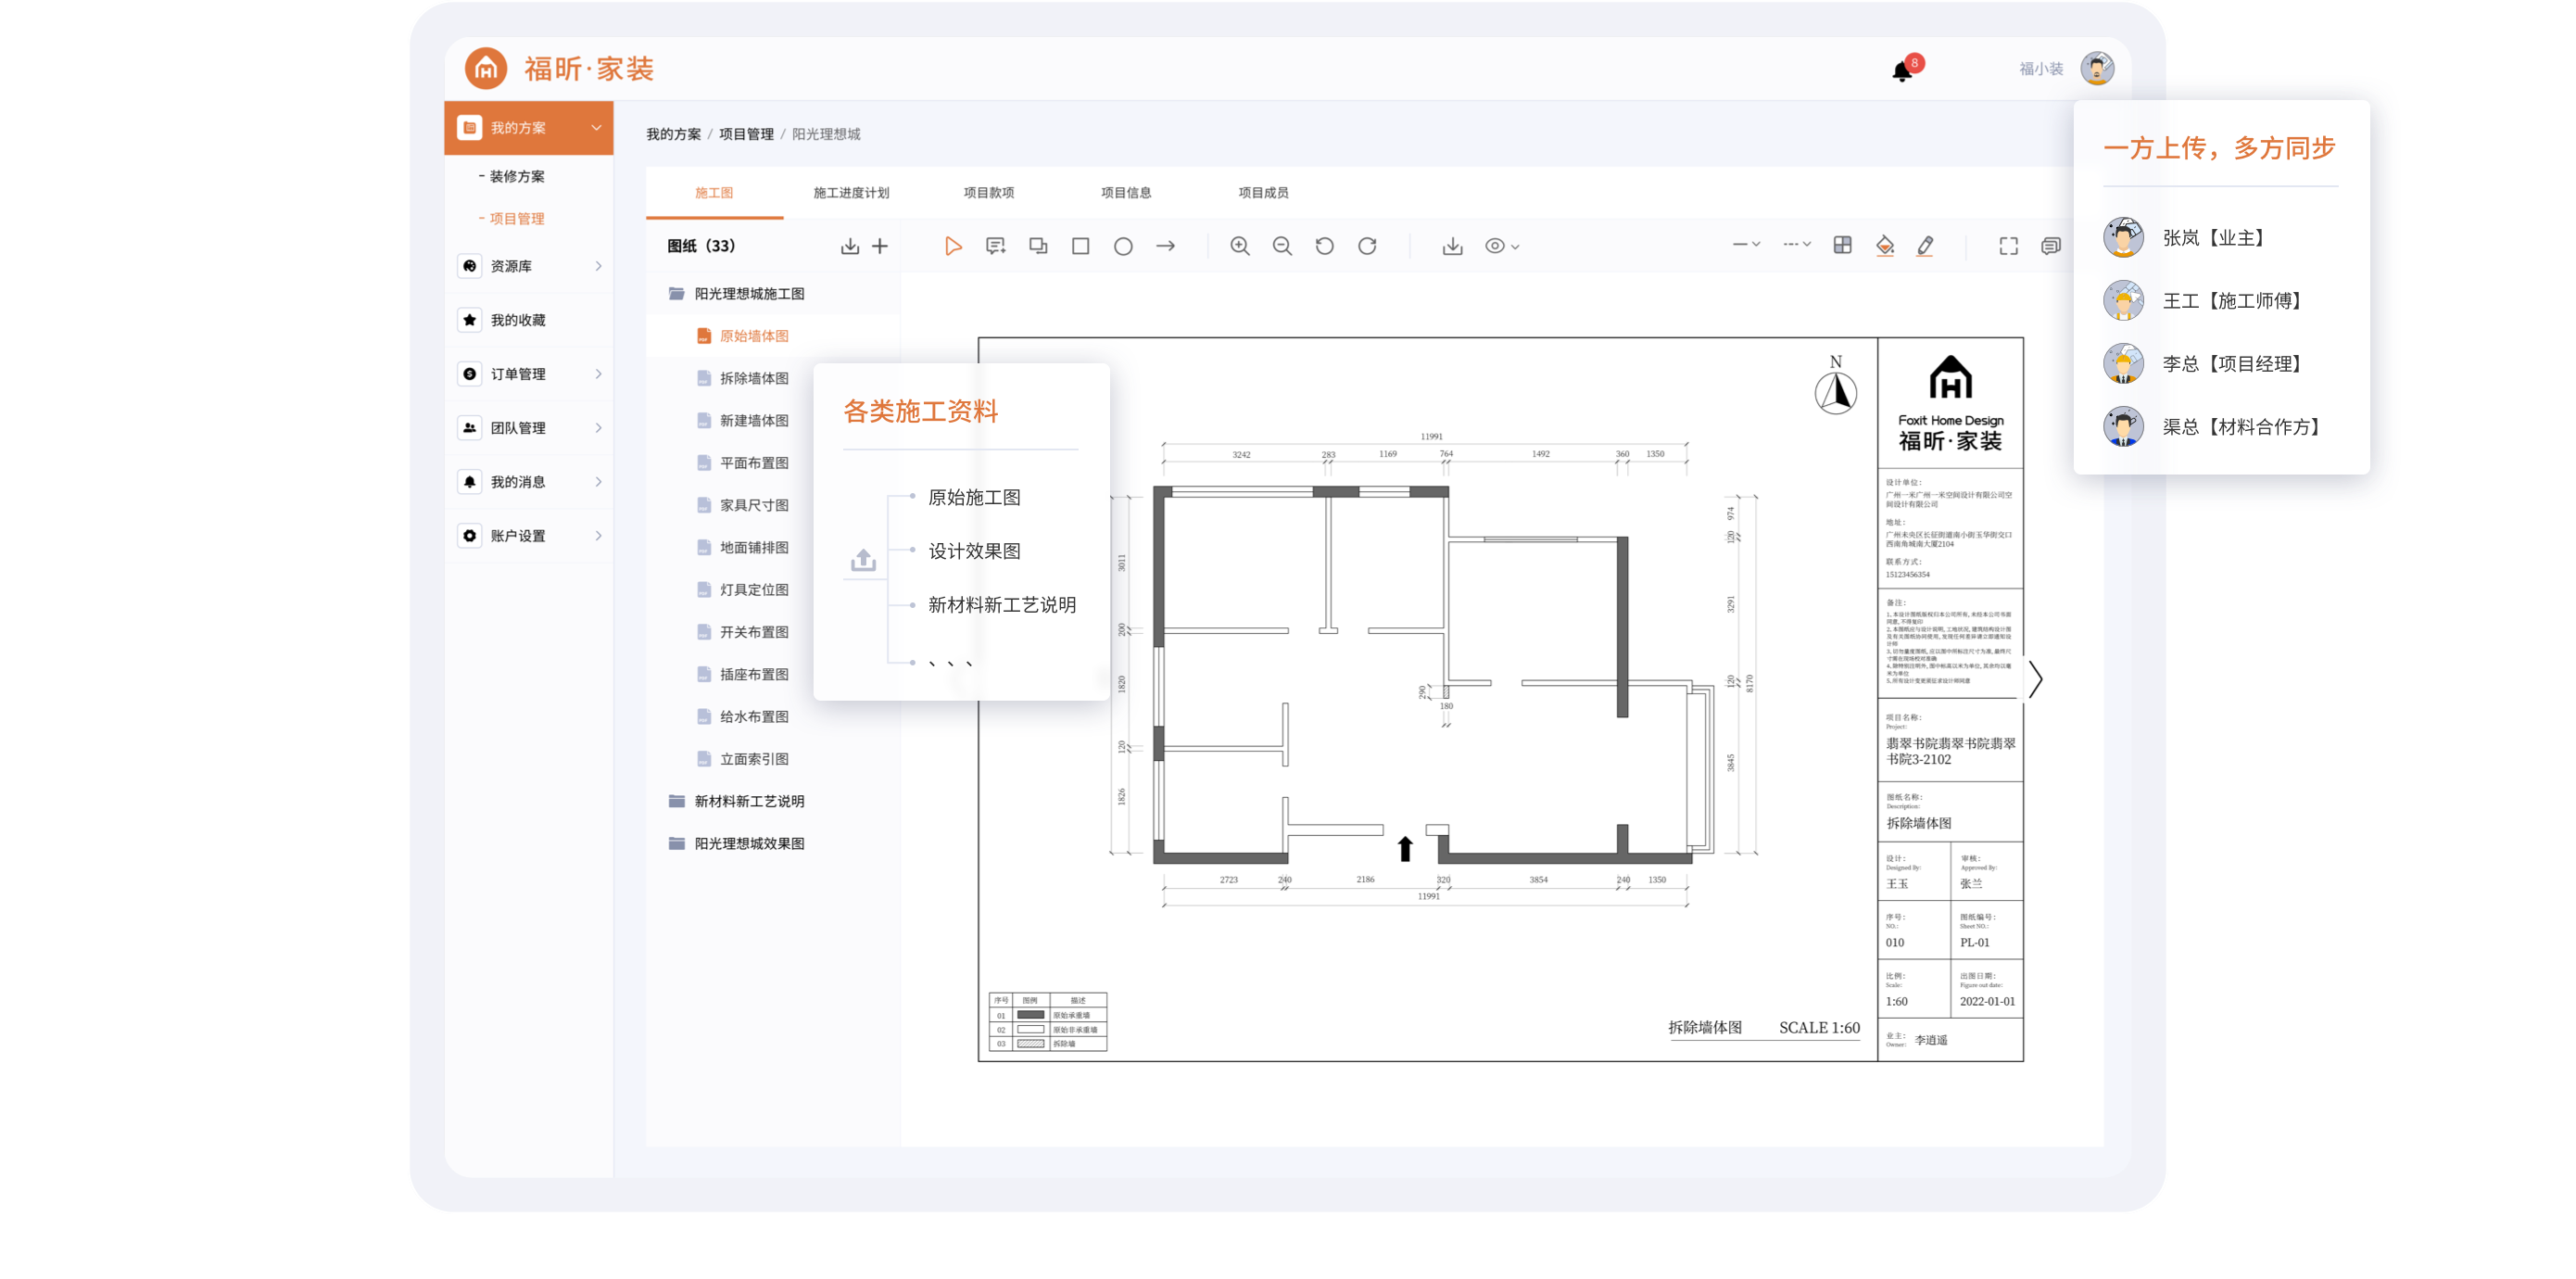Expand 团队管理 in the sidebar
Screen dimensions: 2576x1279
tap(529, 428)
